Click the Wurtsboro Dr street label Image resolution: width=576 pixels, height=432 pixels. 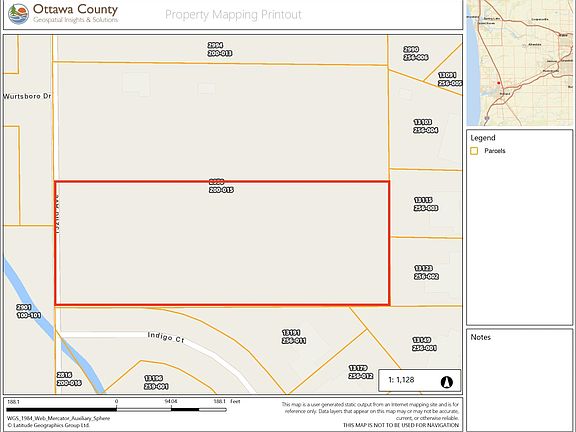pos(27,96)
